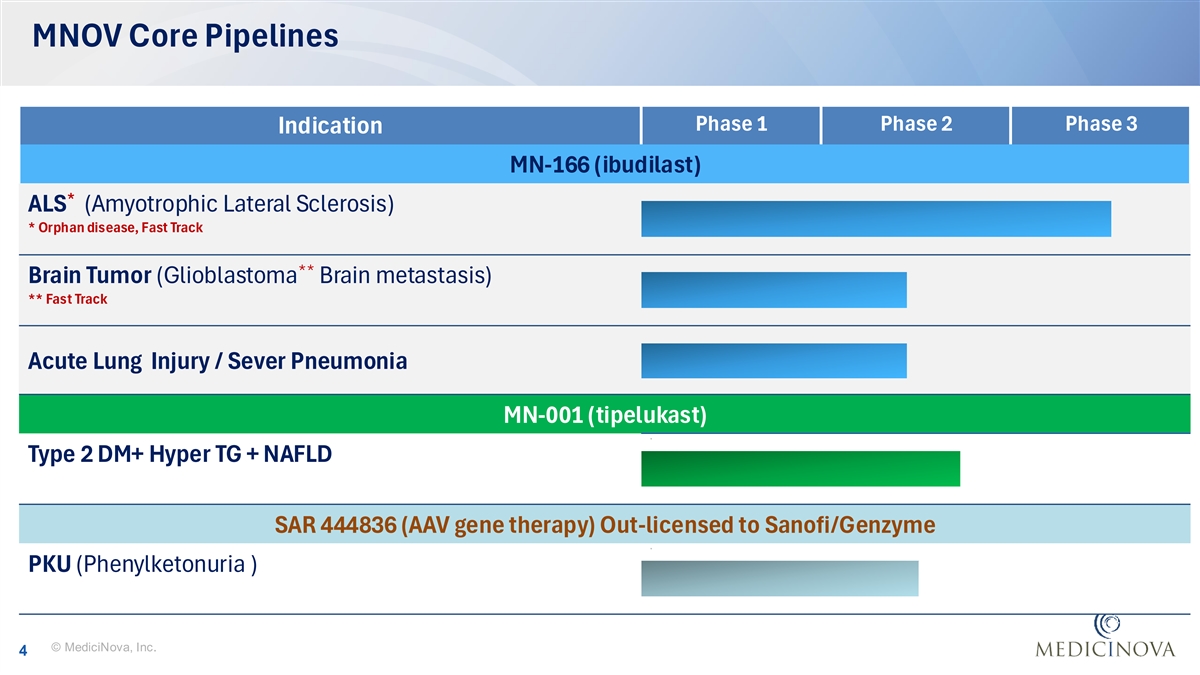
Task: Select the Phase 2 column header
Action: pyautogui.click(x=916, y=124)
